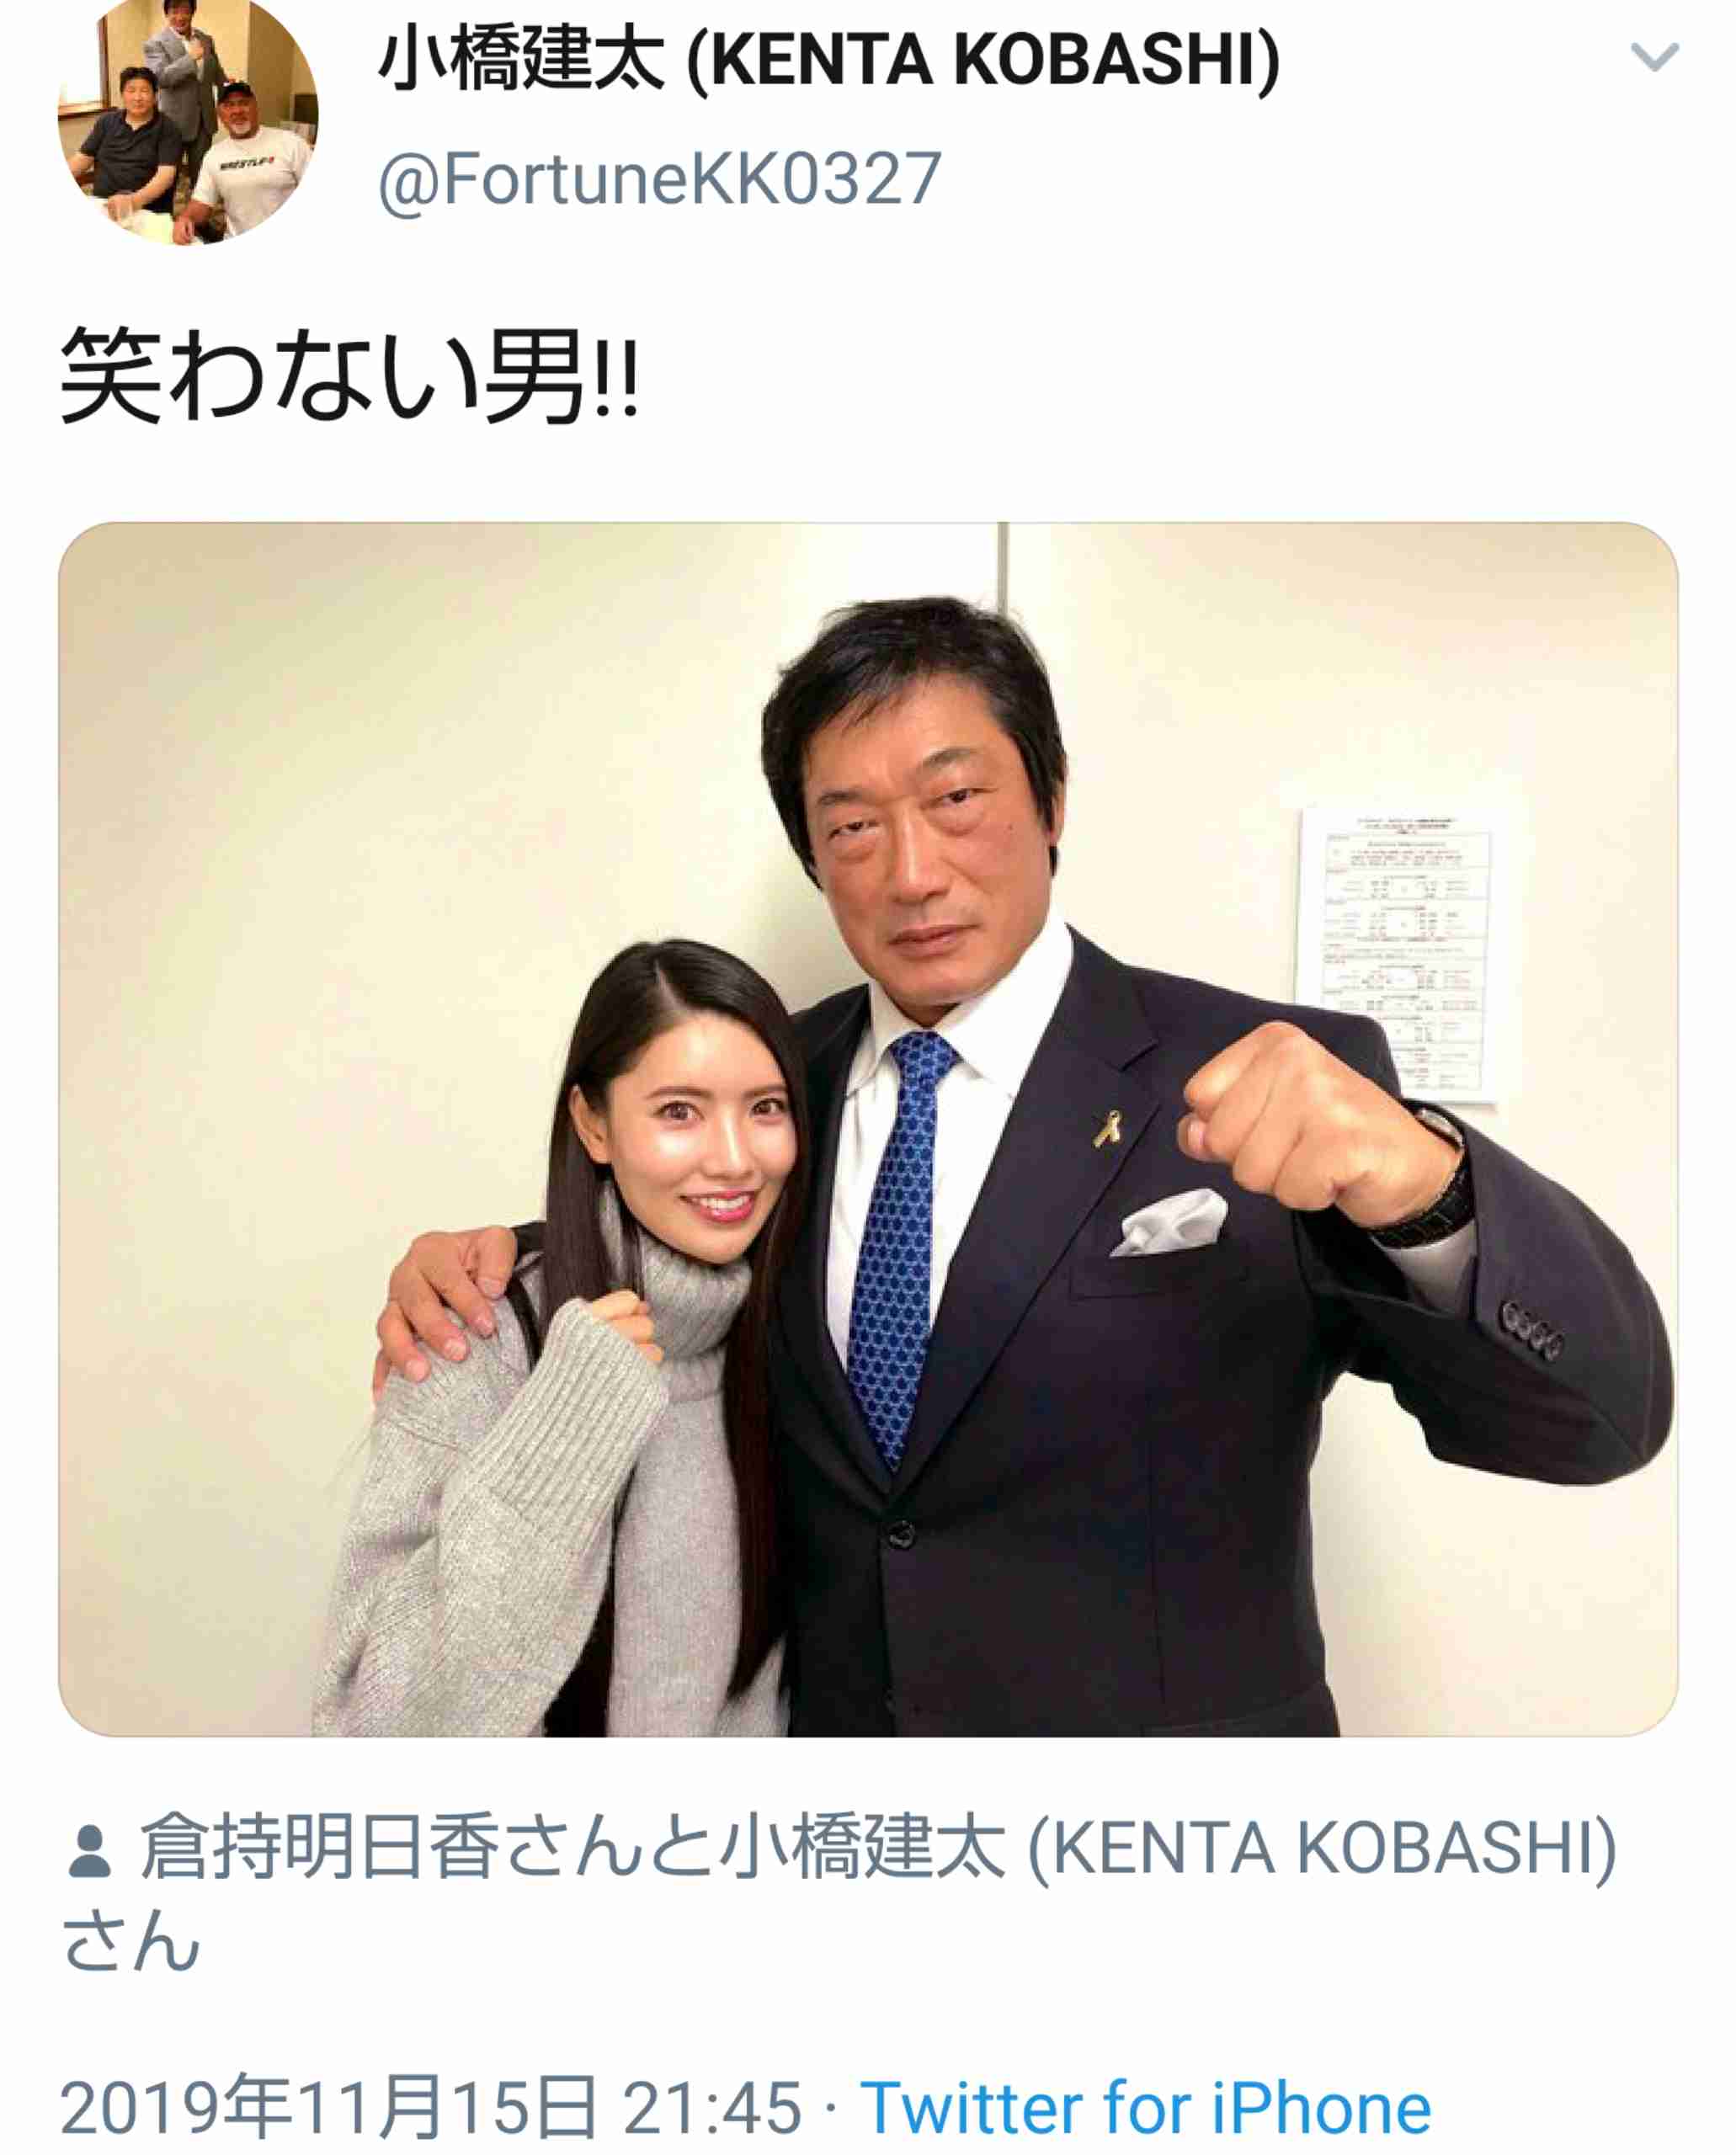The image size is (1736, 2155).
Task: Open tagged 小橋建太 (KENTA KOBASHI) below the photo
Action: pos(1167,1848)
